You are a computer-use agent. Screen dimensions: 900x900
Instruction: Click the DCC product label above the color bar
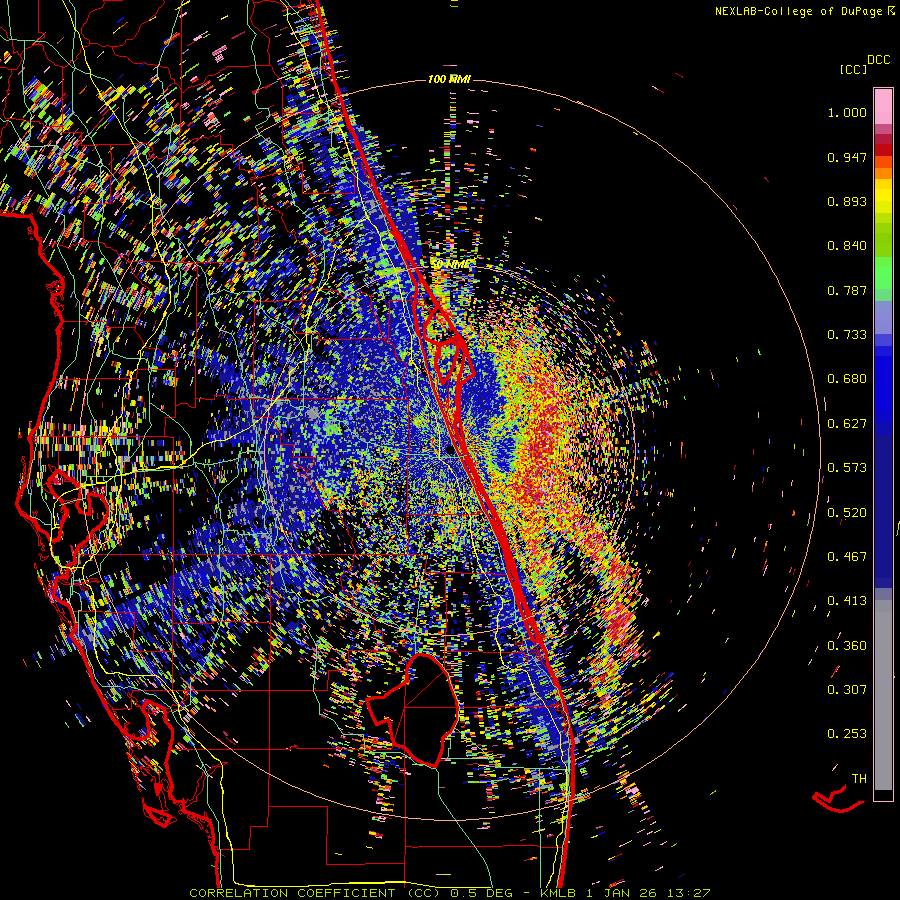pyautogui.click(x=879, y=59)
